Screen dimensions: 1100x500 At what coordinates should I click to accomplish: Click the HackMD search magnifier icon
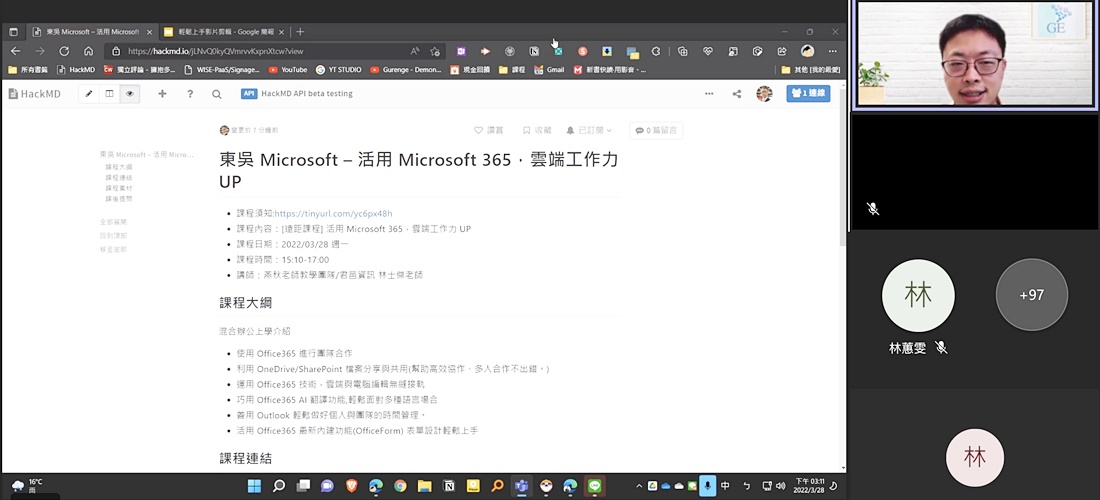click(x=217, y=94)
